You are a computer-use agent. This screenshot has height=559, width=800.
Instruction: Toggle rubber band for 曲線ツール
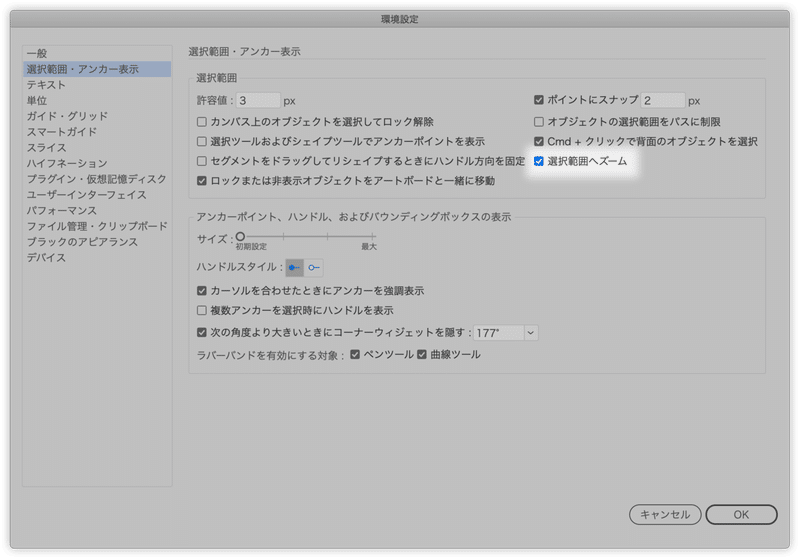click(x=422, y=354)
